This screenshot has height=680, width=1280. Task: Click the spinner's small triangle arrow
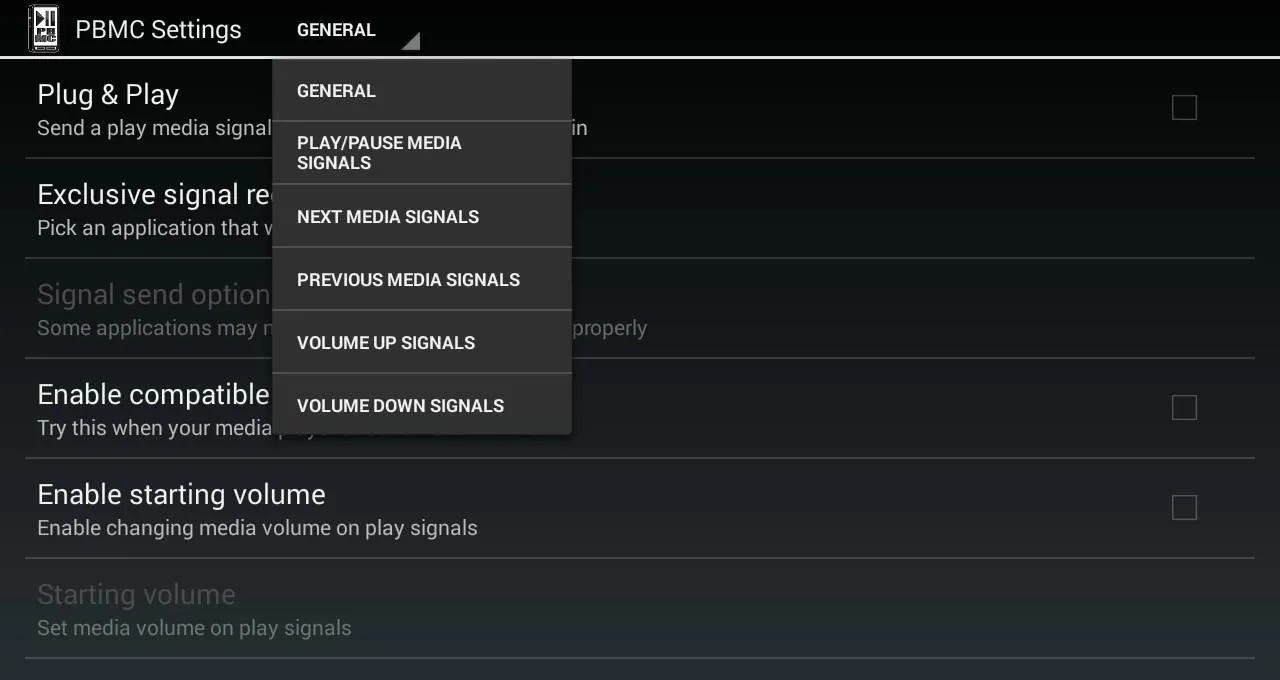410,41
